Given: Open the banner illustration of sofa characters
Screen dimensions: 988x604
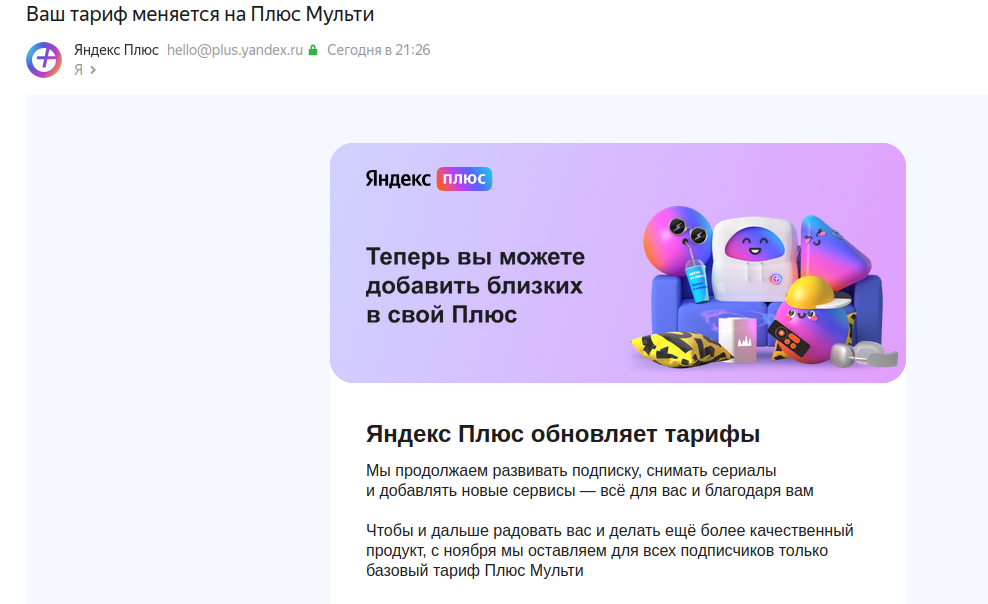Looking at the screenshot, I should point(762,287).
